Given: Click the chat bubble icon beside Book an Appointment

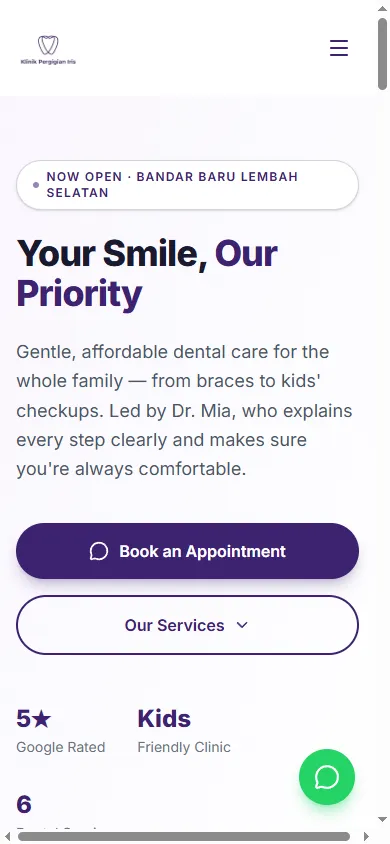Looking at the screenshot, I should coord(99,551).
